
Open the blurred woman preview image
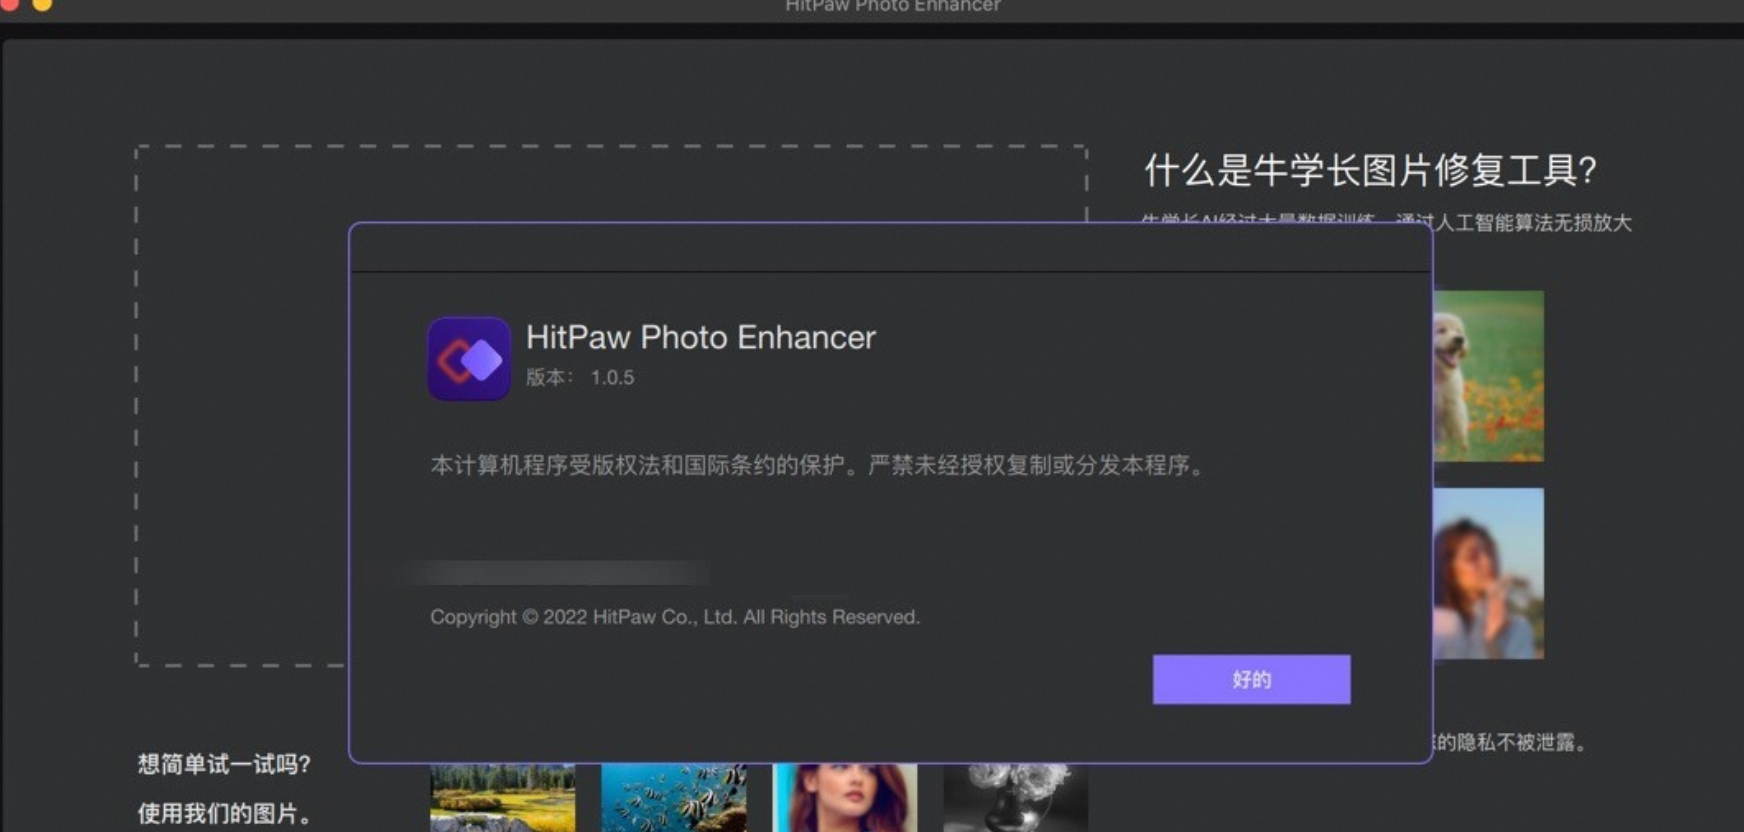click(x=1488, y=573)
